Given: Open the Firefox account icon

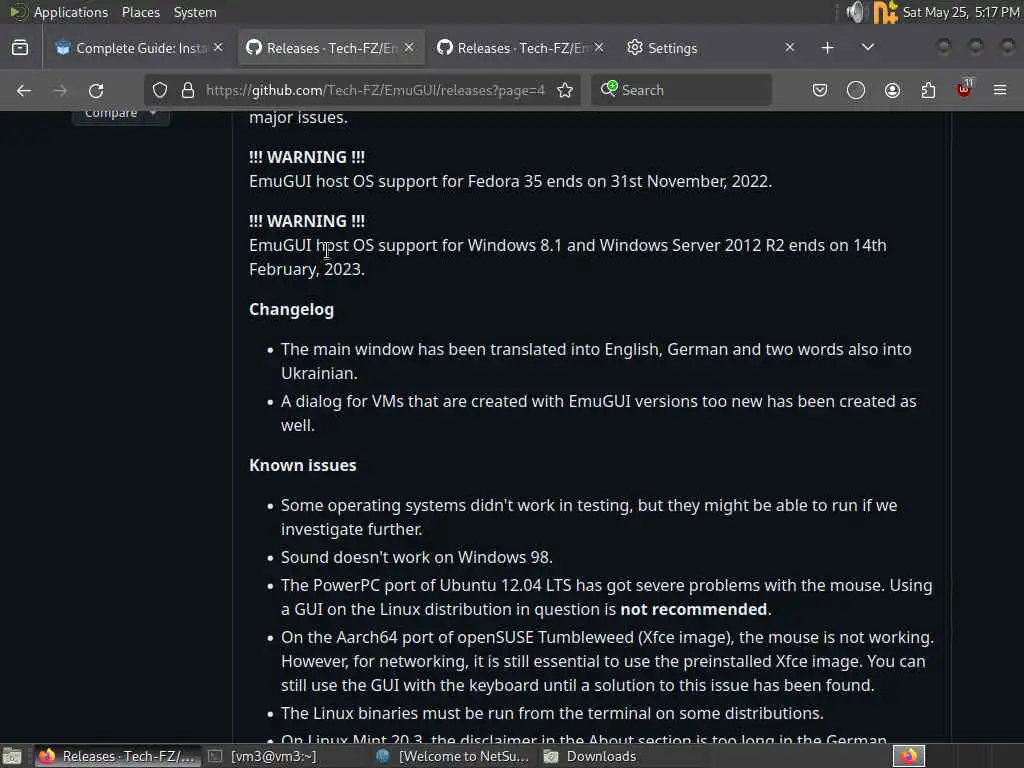Looking at the screenshot, I should tap(892, 90).
